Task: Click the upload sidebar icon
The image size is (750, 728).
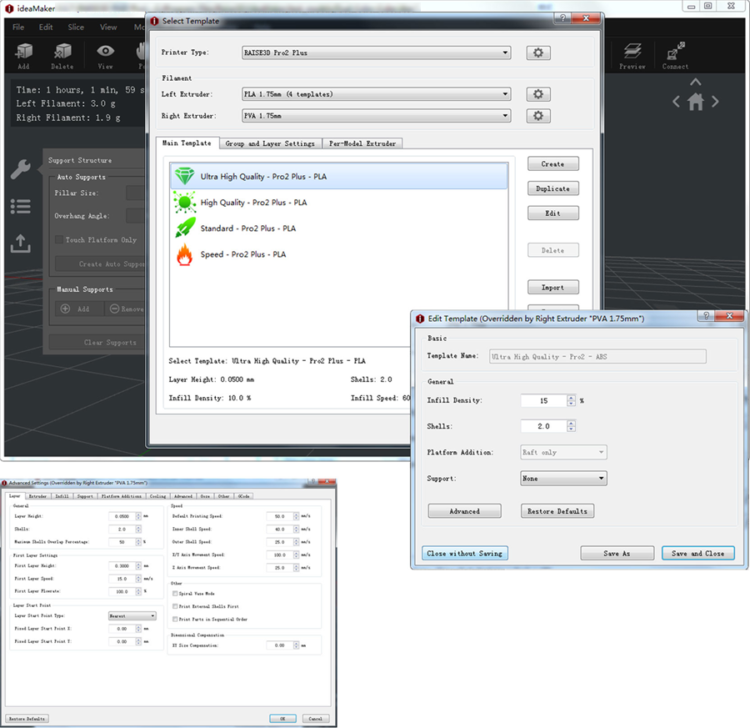Action: pos(21,243)
